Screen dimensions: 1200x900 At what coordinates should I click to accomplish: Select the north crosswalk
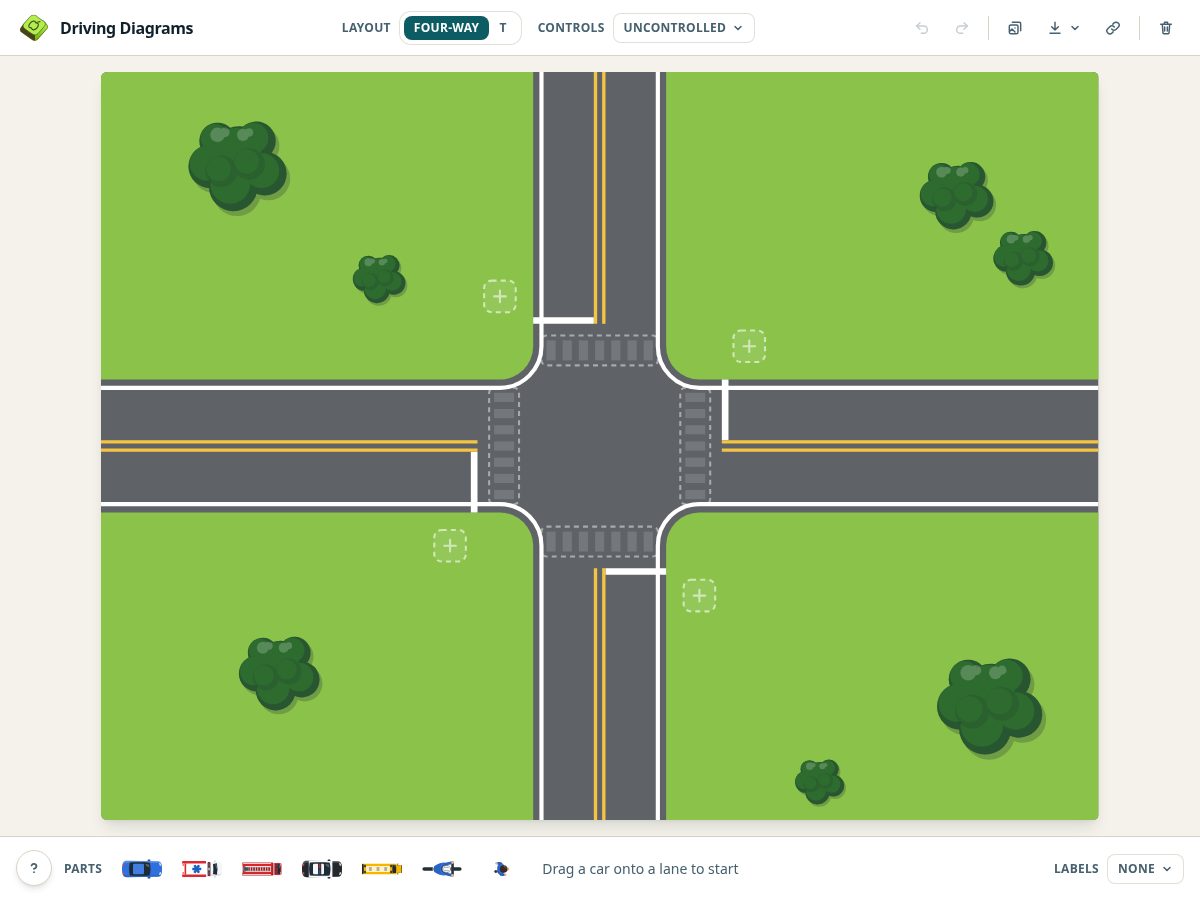click(600, 350)
